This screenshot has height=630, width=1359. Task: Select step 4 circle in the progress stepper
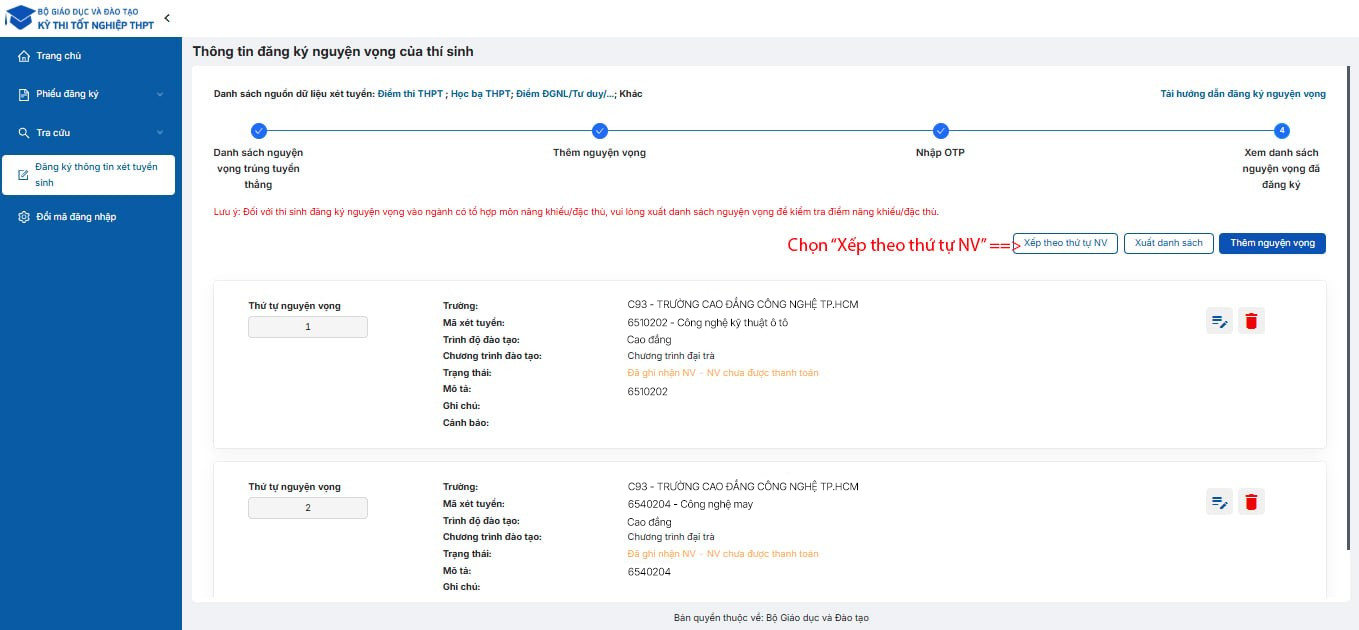1282,130
